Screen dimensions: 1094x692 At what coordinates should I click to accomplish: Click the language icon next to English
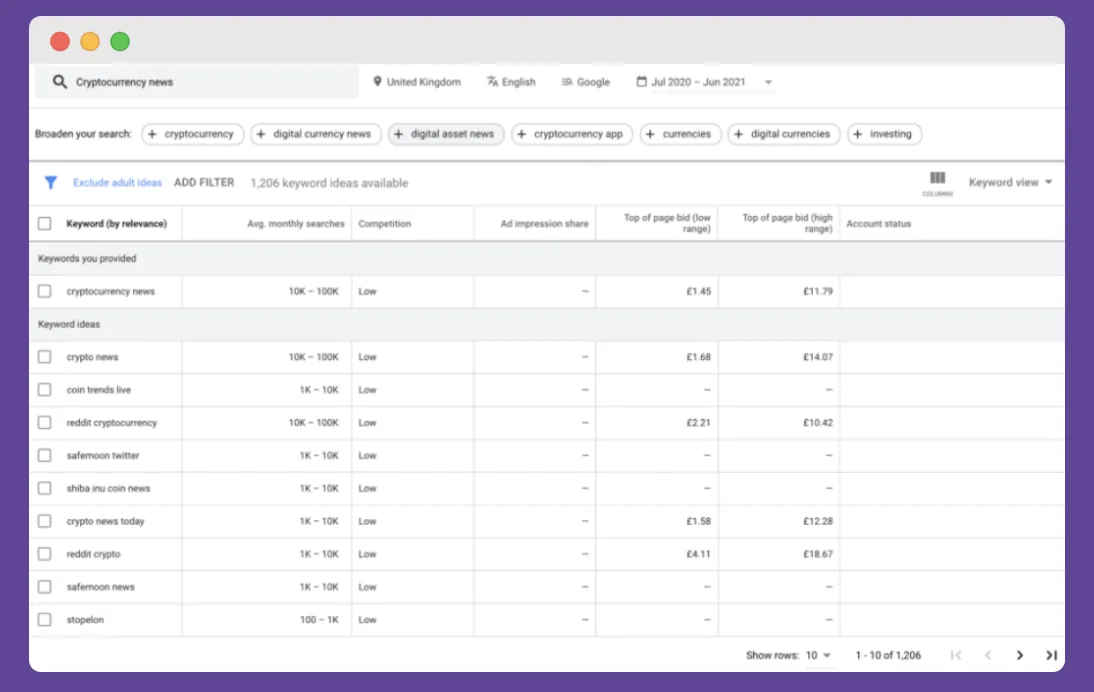[492, 82]
